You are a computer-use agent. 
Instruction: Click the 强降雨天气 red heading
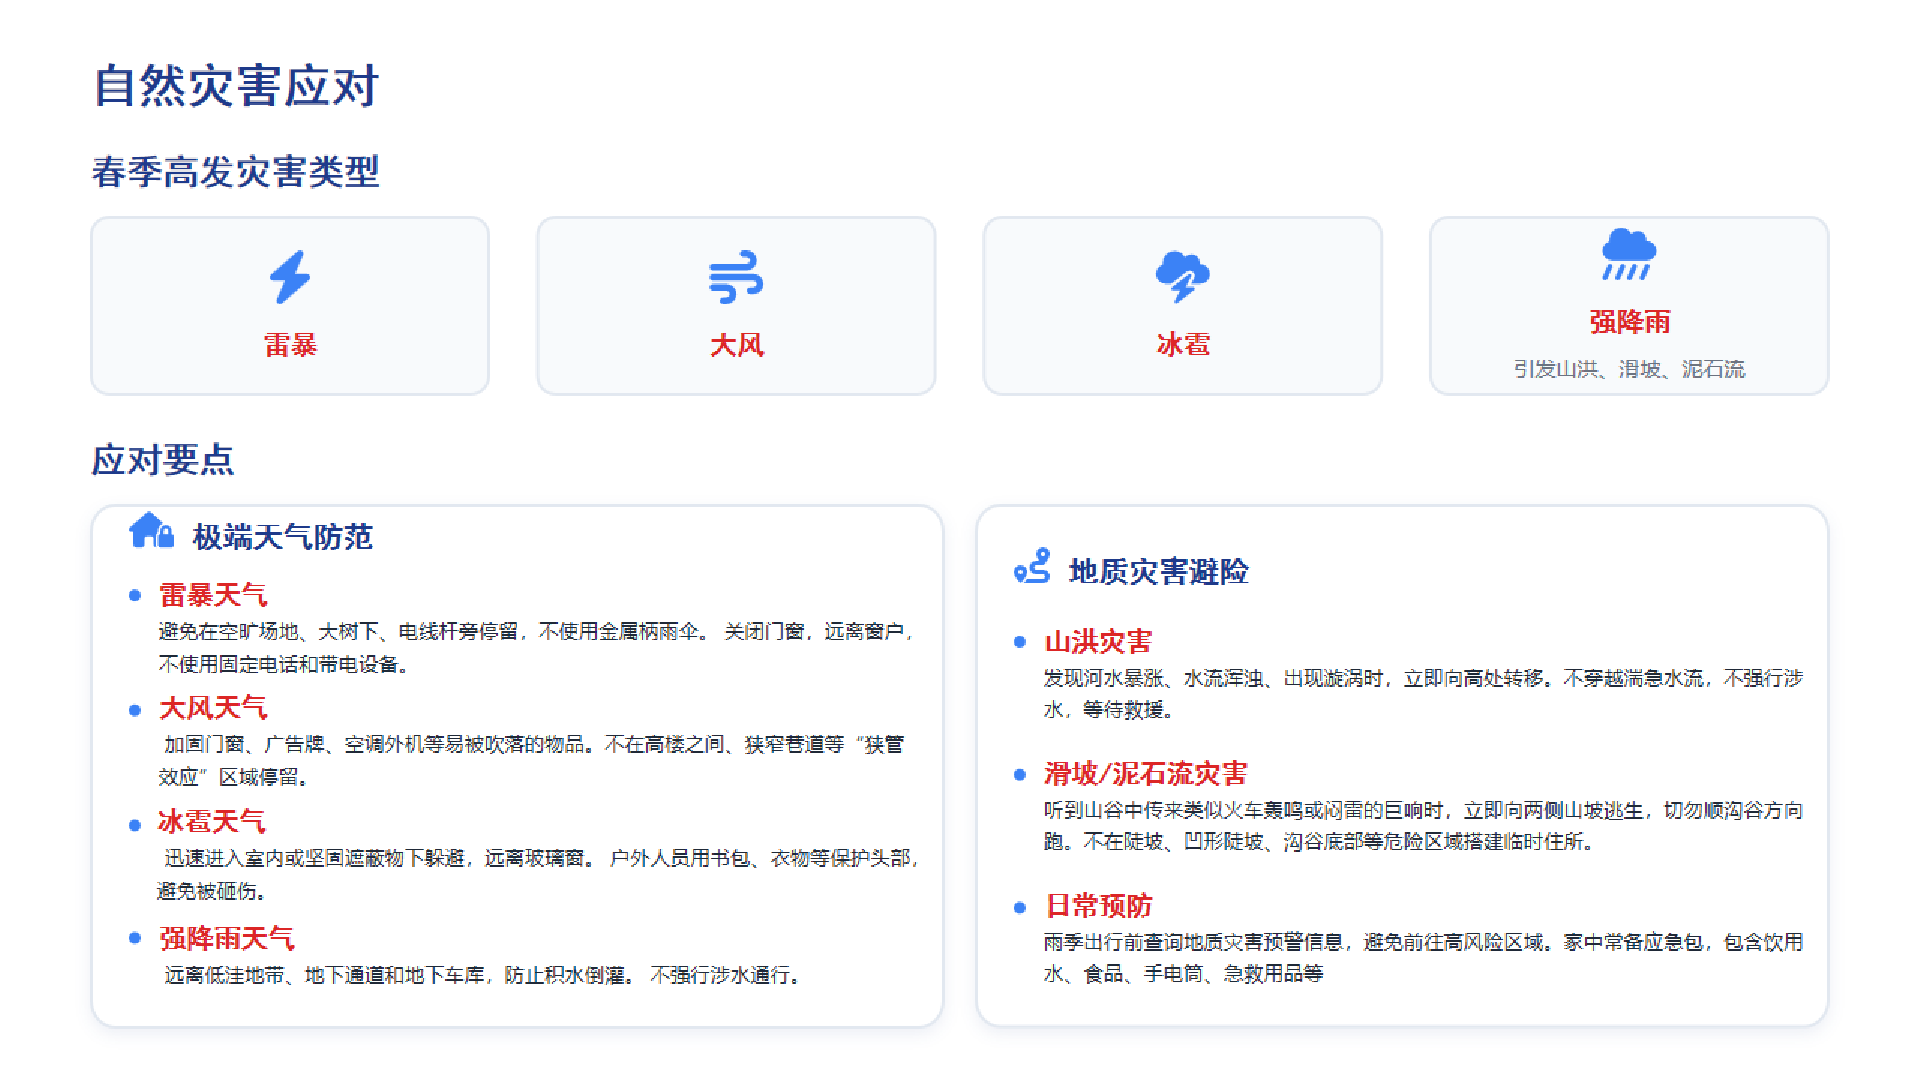click(x=227, y=939)
